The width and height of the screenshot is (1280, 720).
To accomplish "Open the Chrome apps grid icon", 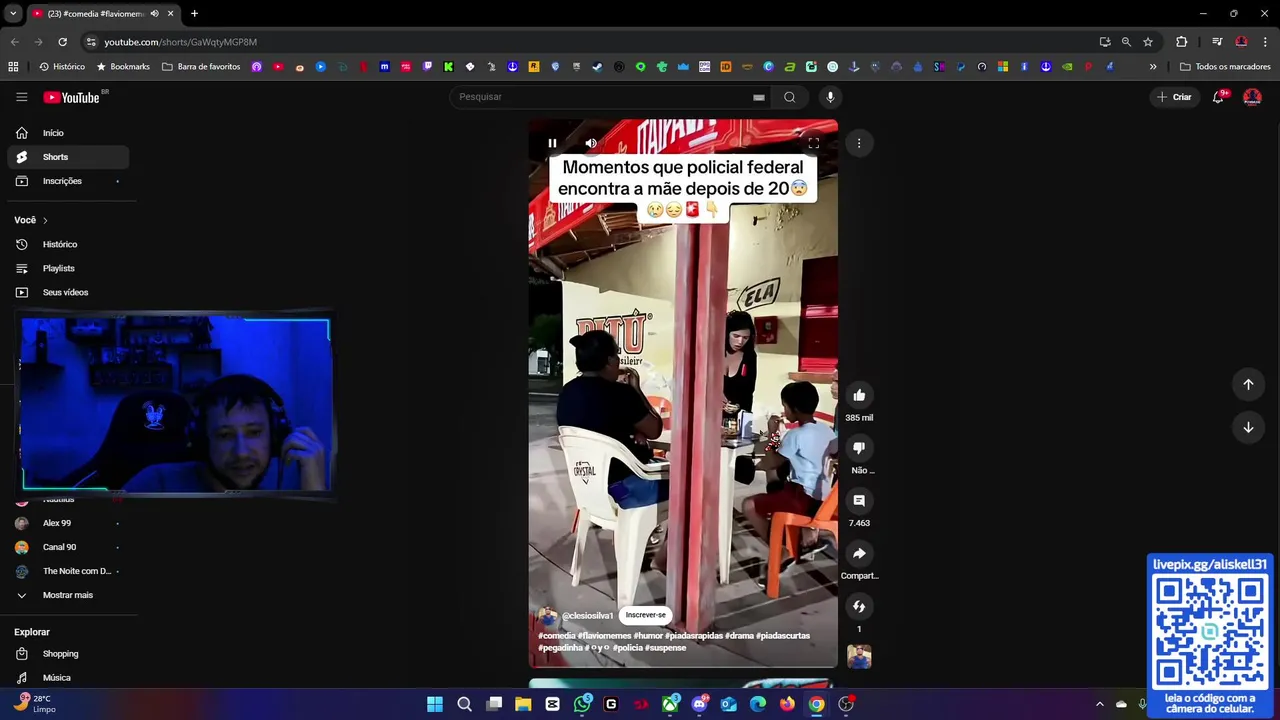I will point(13,67).
